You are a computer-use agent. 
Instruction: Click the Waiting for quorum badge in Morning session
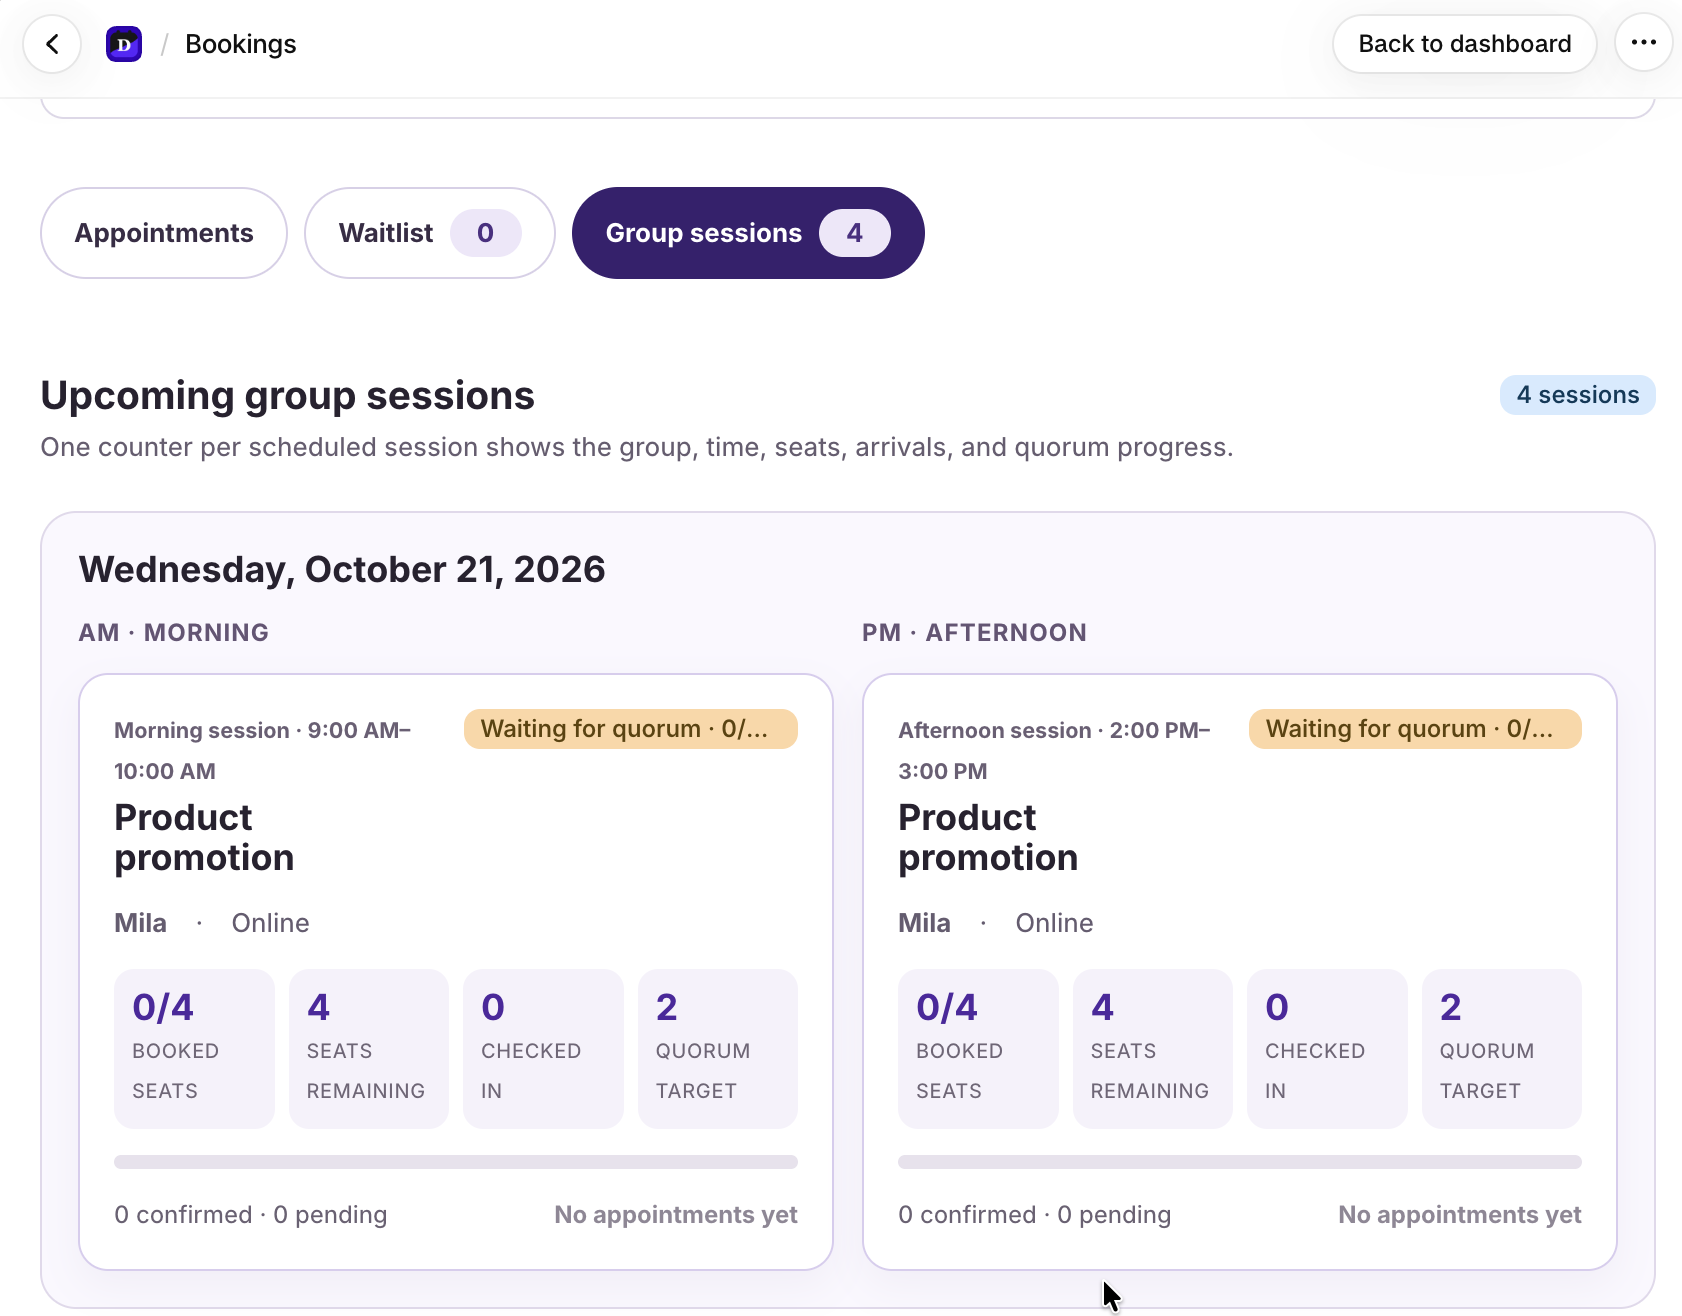[630, 729]
